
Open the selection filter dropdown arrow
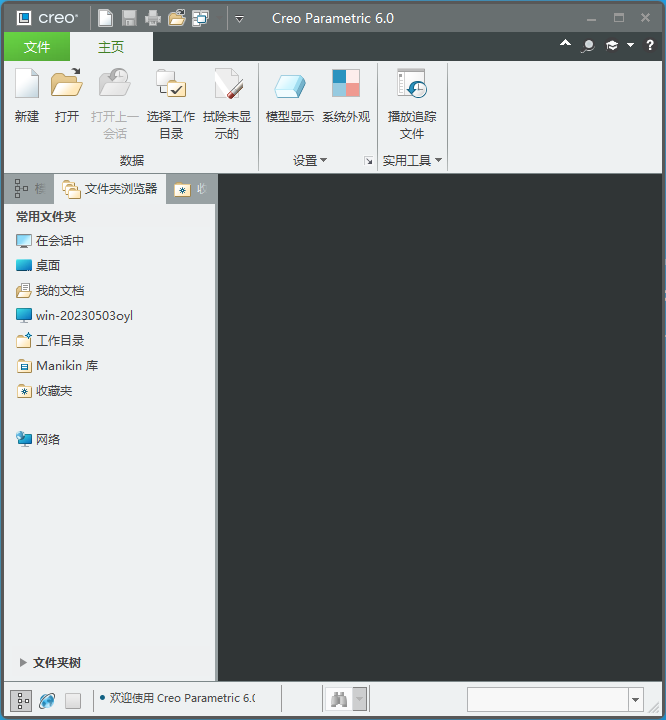636,700
